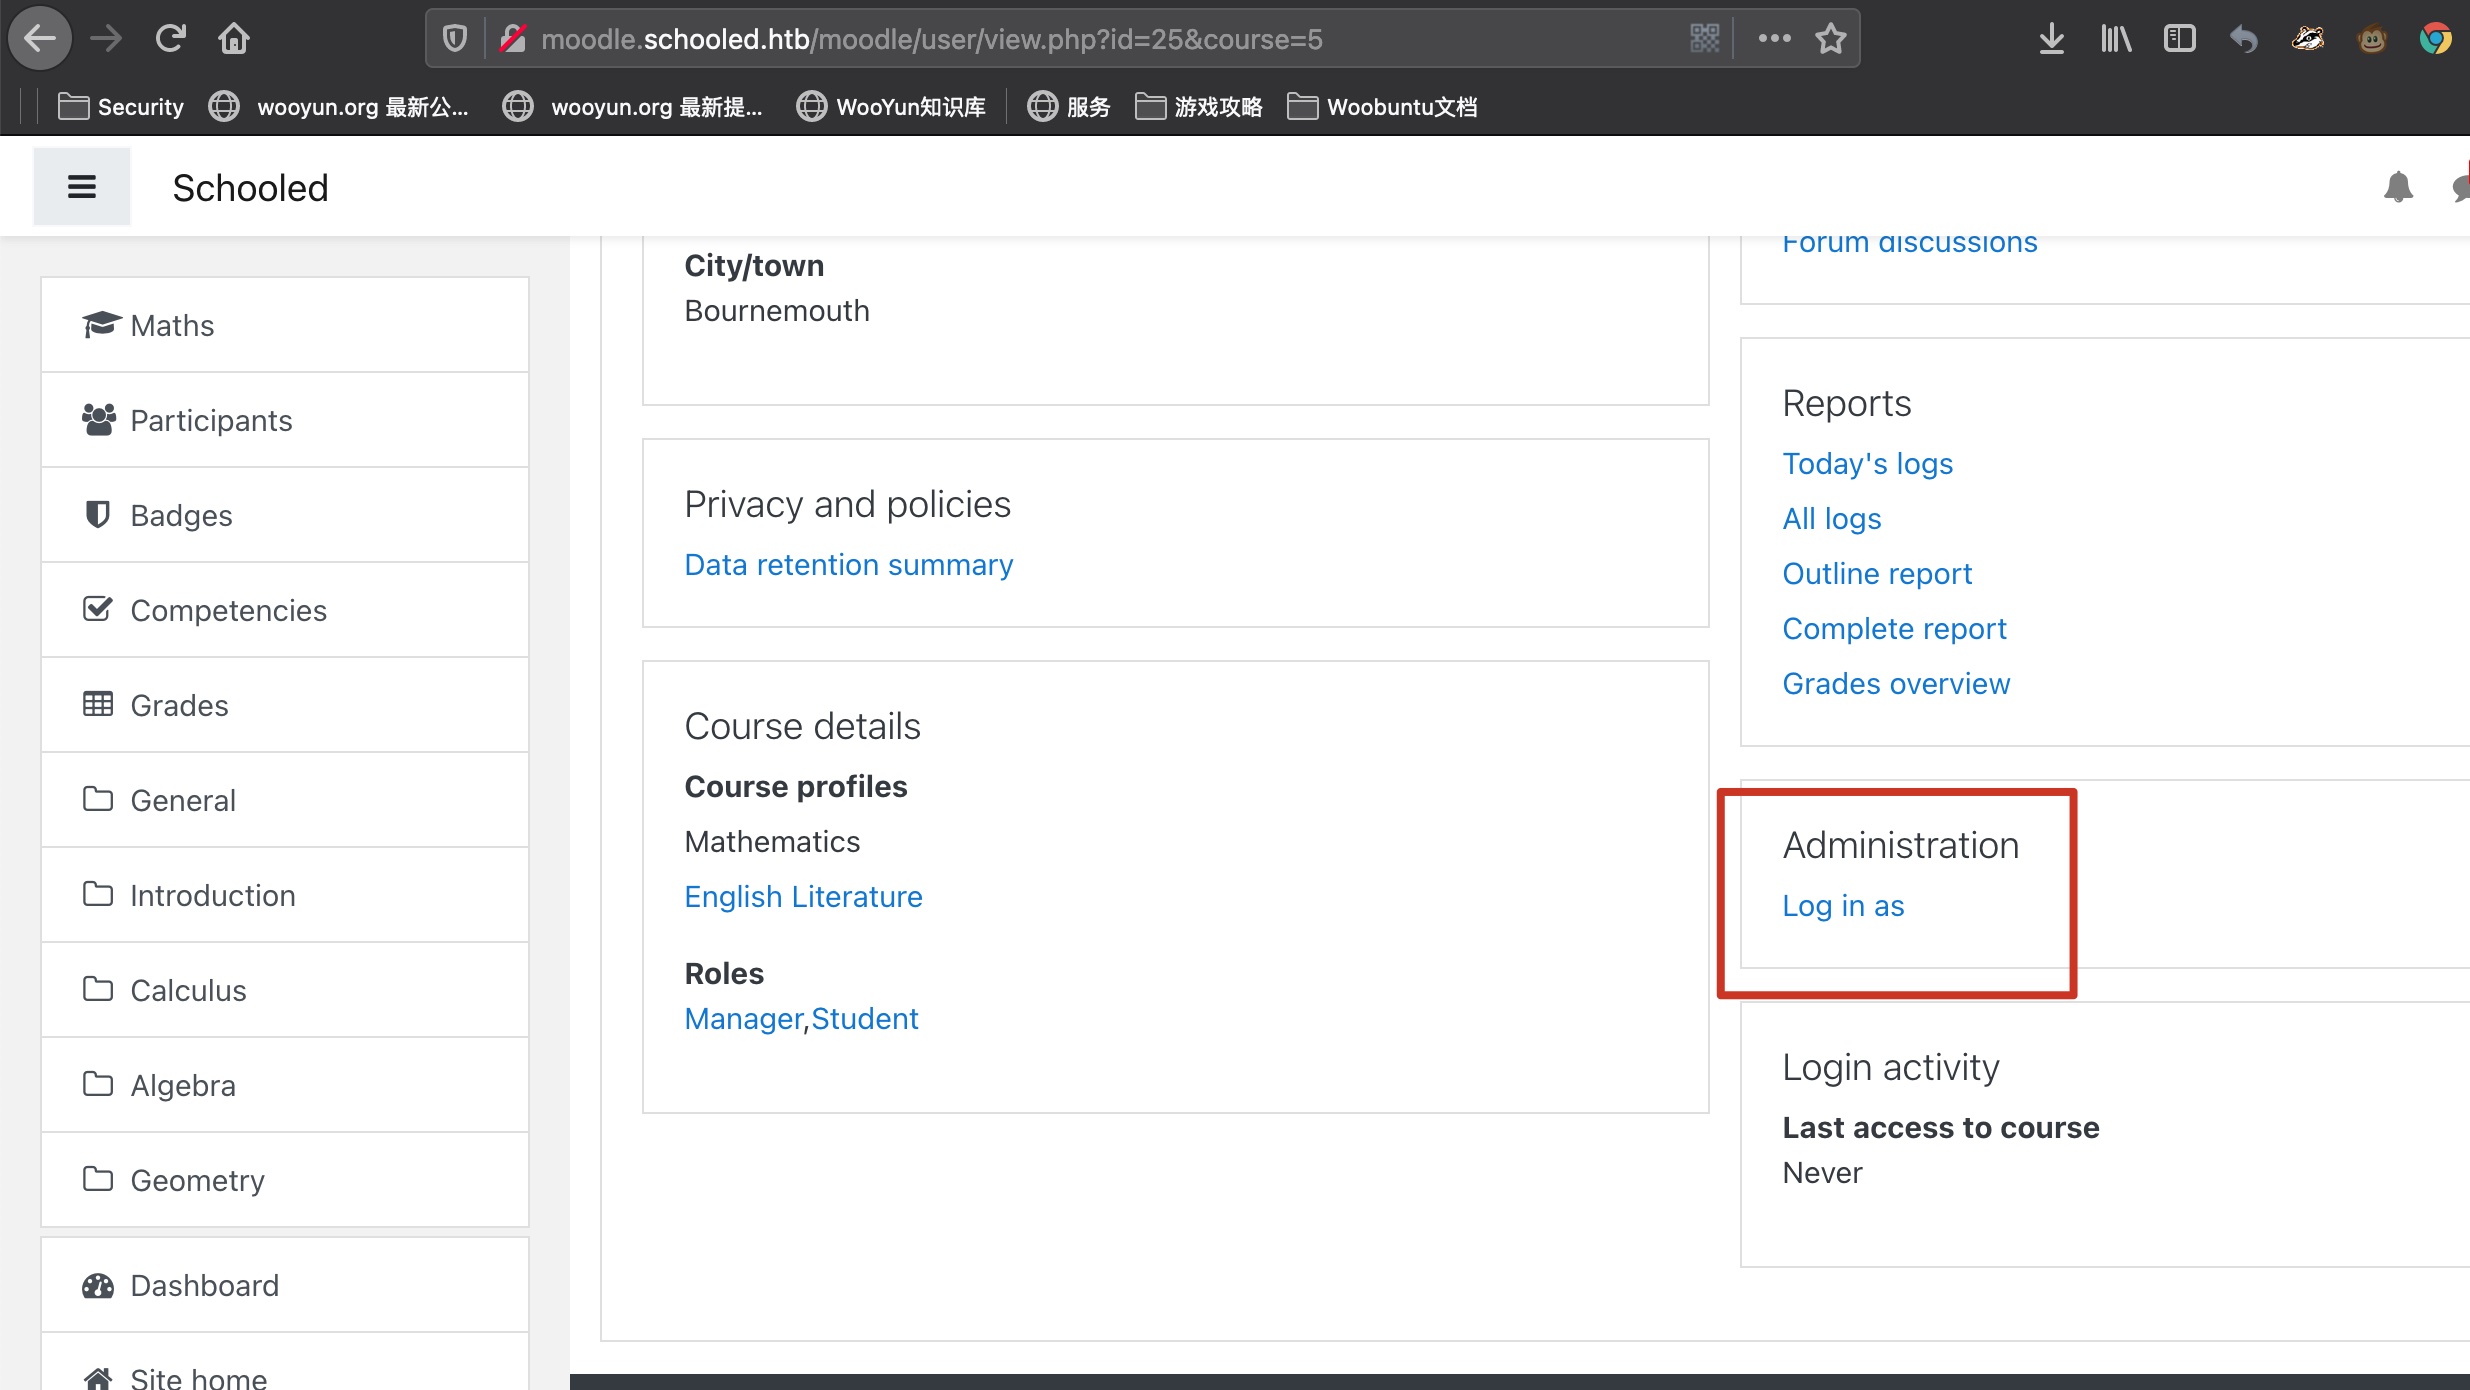Image resolution: width=2470 pixels, height=1390 pixels.
Task: Click the tracking protection shield icon
Action: pos(455,39)
